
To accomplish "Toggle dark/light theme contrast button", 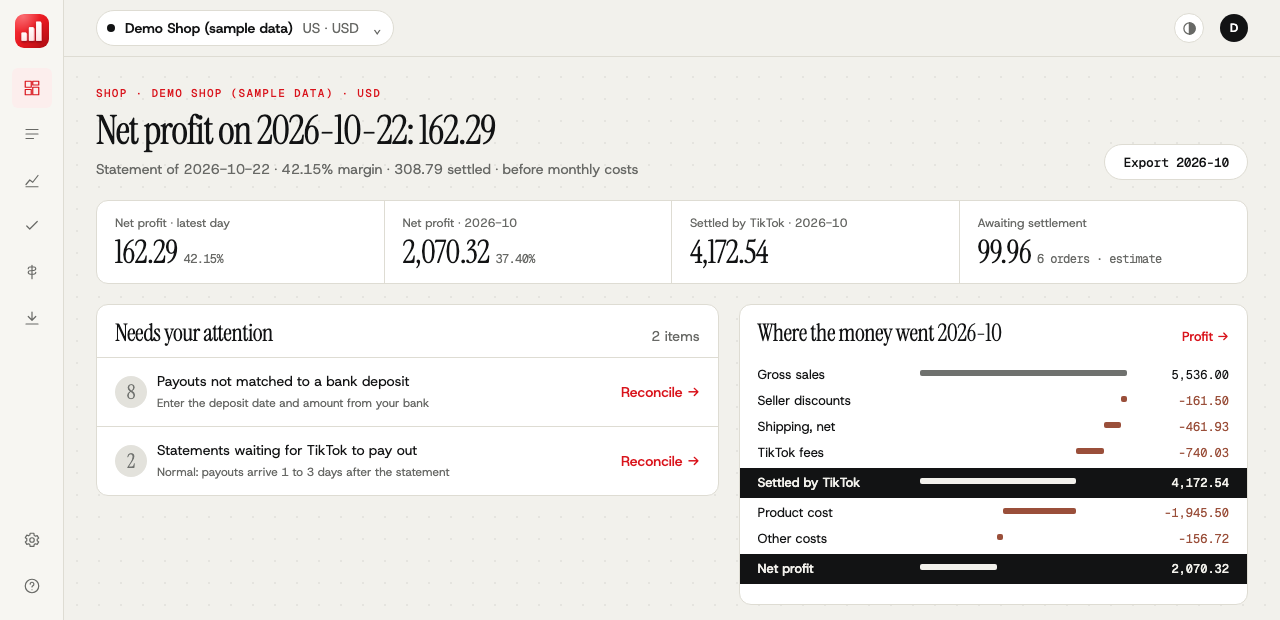I will pyautogui.click(x=1189, y=28).
